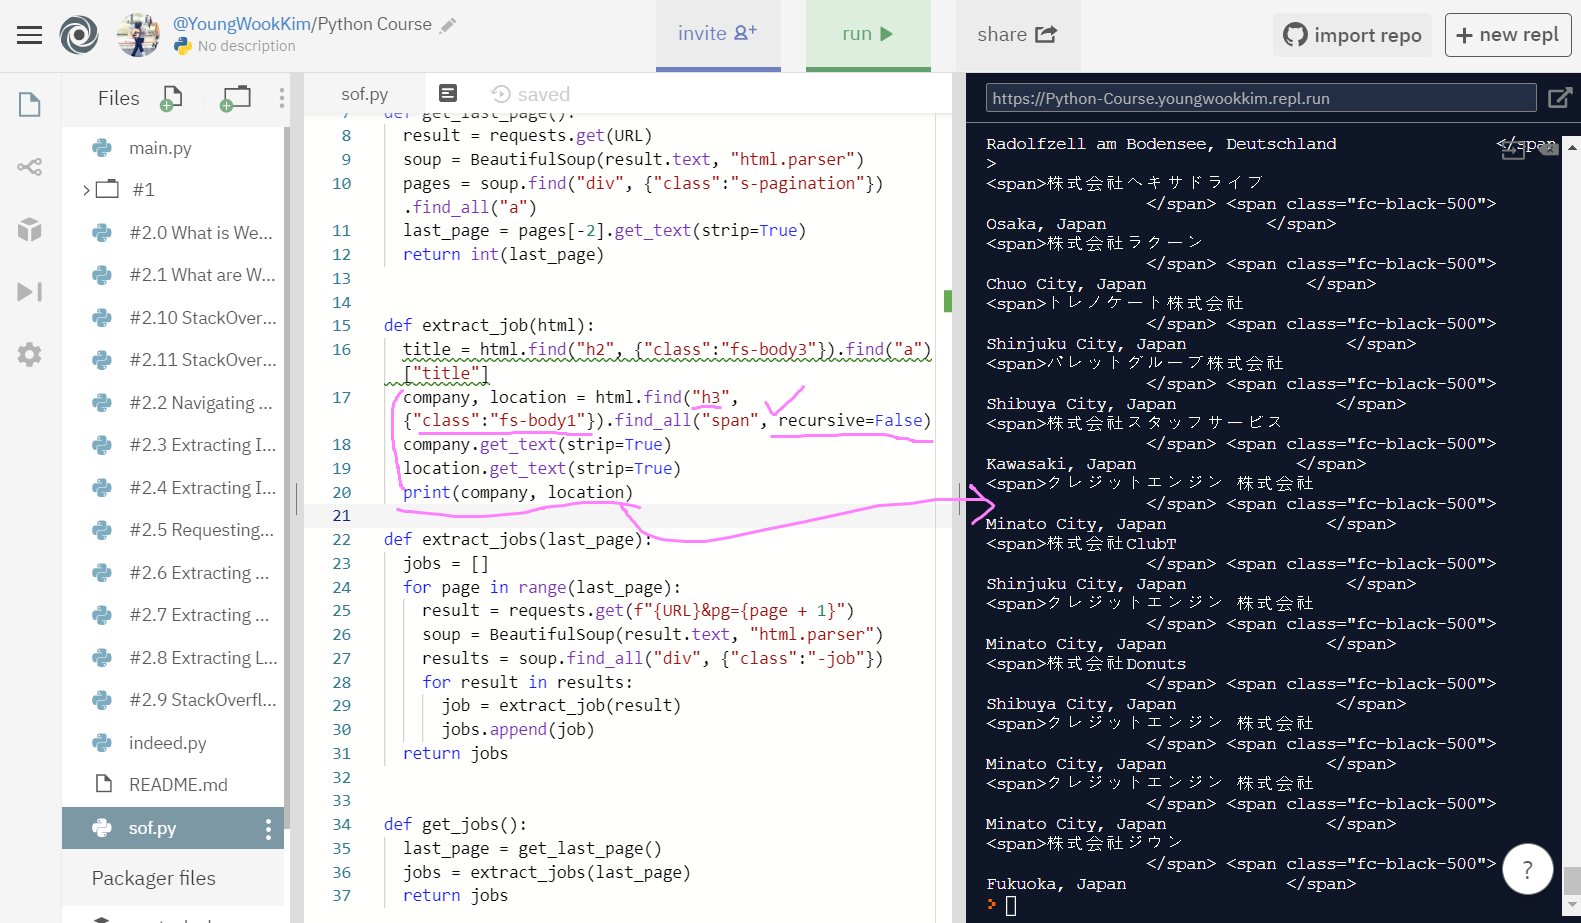The width and height of the screenshot is (1581, 923).
Task: Open version control share icon in sidebar
Action: point(30,166)
